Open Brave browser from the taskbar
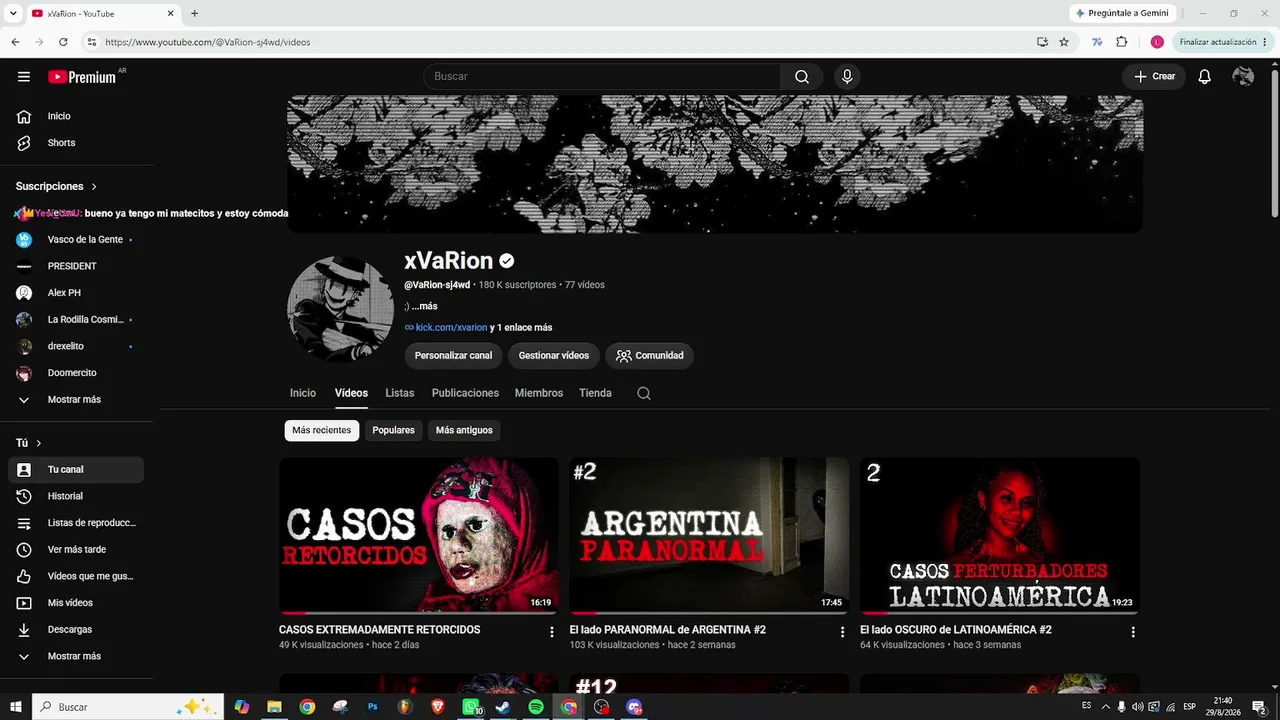The height and width of the screenshot is (720, 1280). [x=438, y=707]
